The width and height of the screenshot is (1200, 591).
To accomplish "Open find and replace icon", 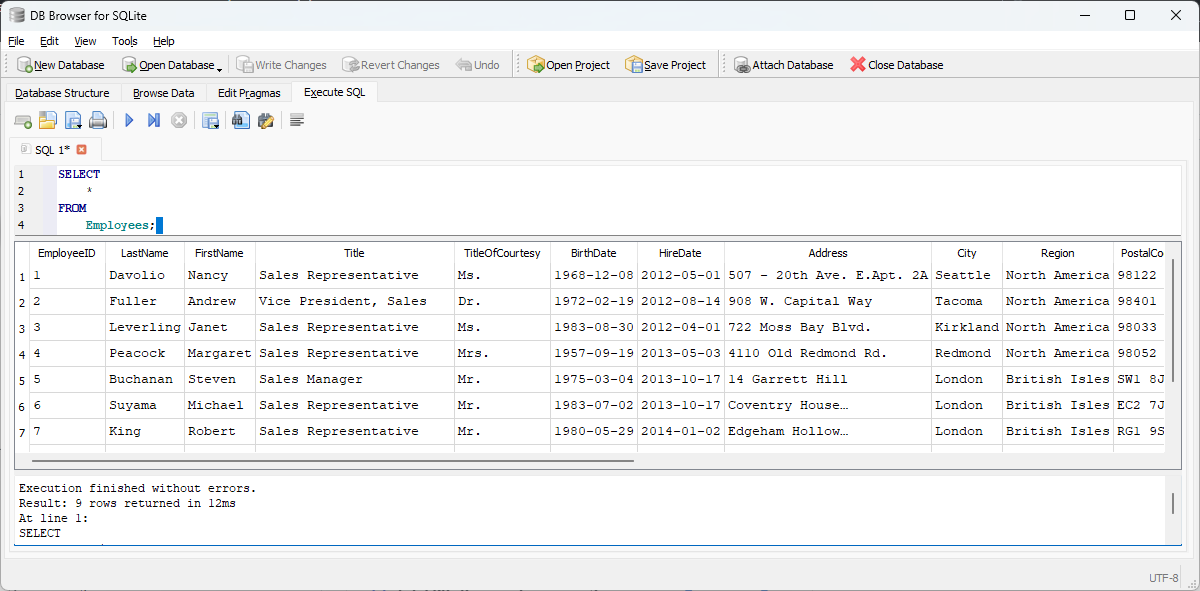I will [265, 121].
